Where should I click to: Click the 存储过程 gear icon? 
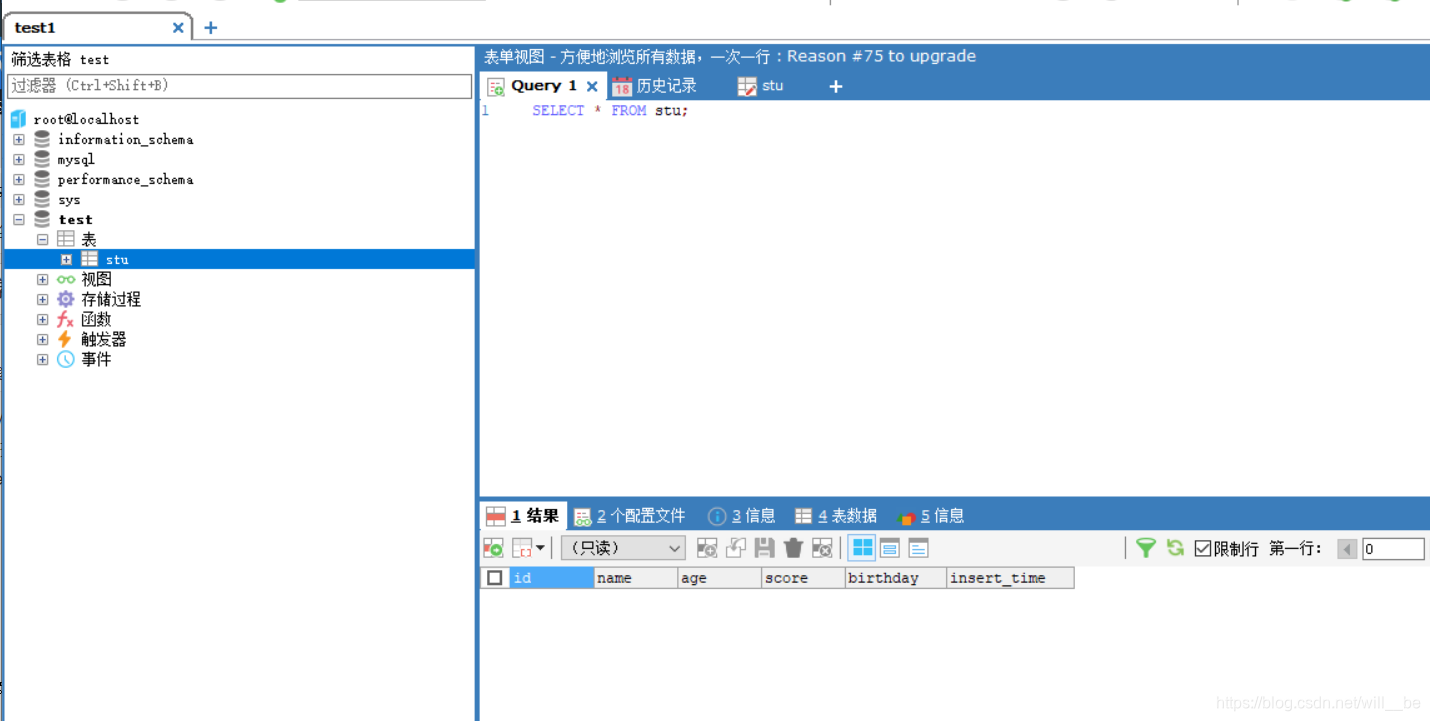[x=66, y=300]
